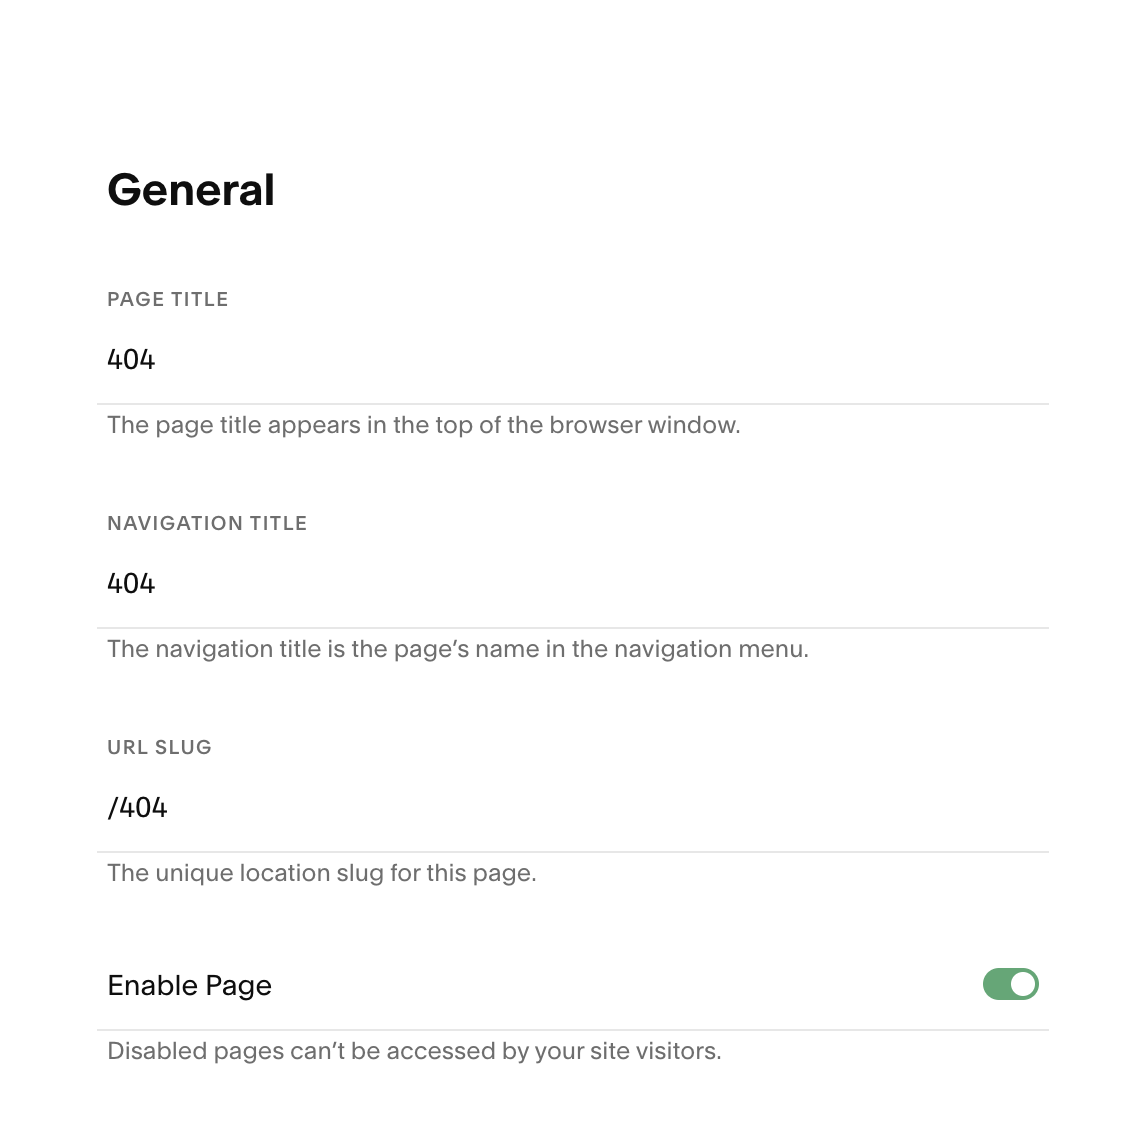Click the '/404' slug value text

point(137,808)
